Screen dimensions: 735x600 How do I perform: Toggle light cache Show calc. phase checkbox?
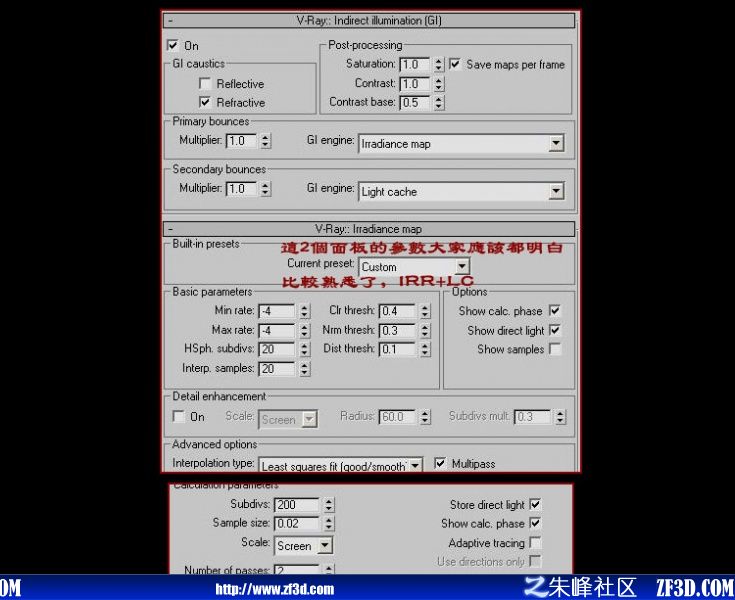click(535, 523)
